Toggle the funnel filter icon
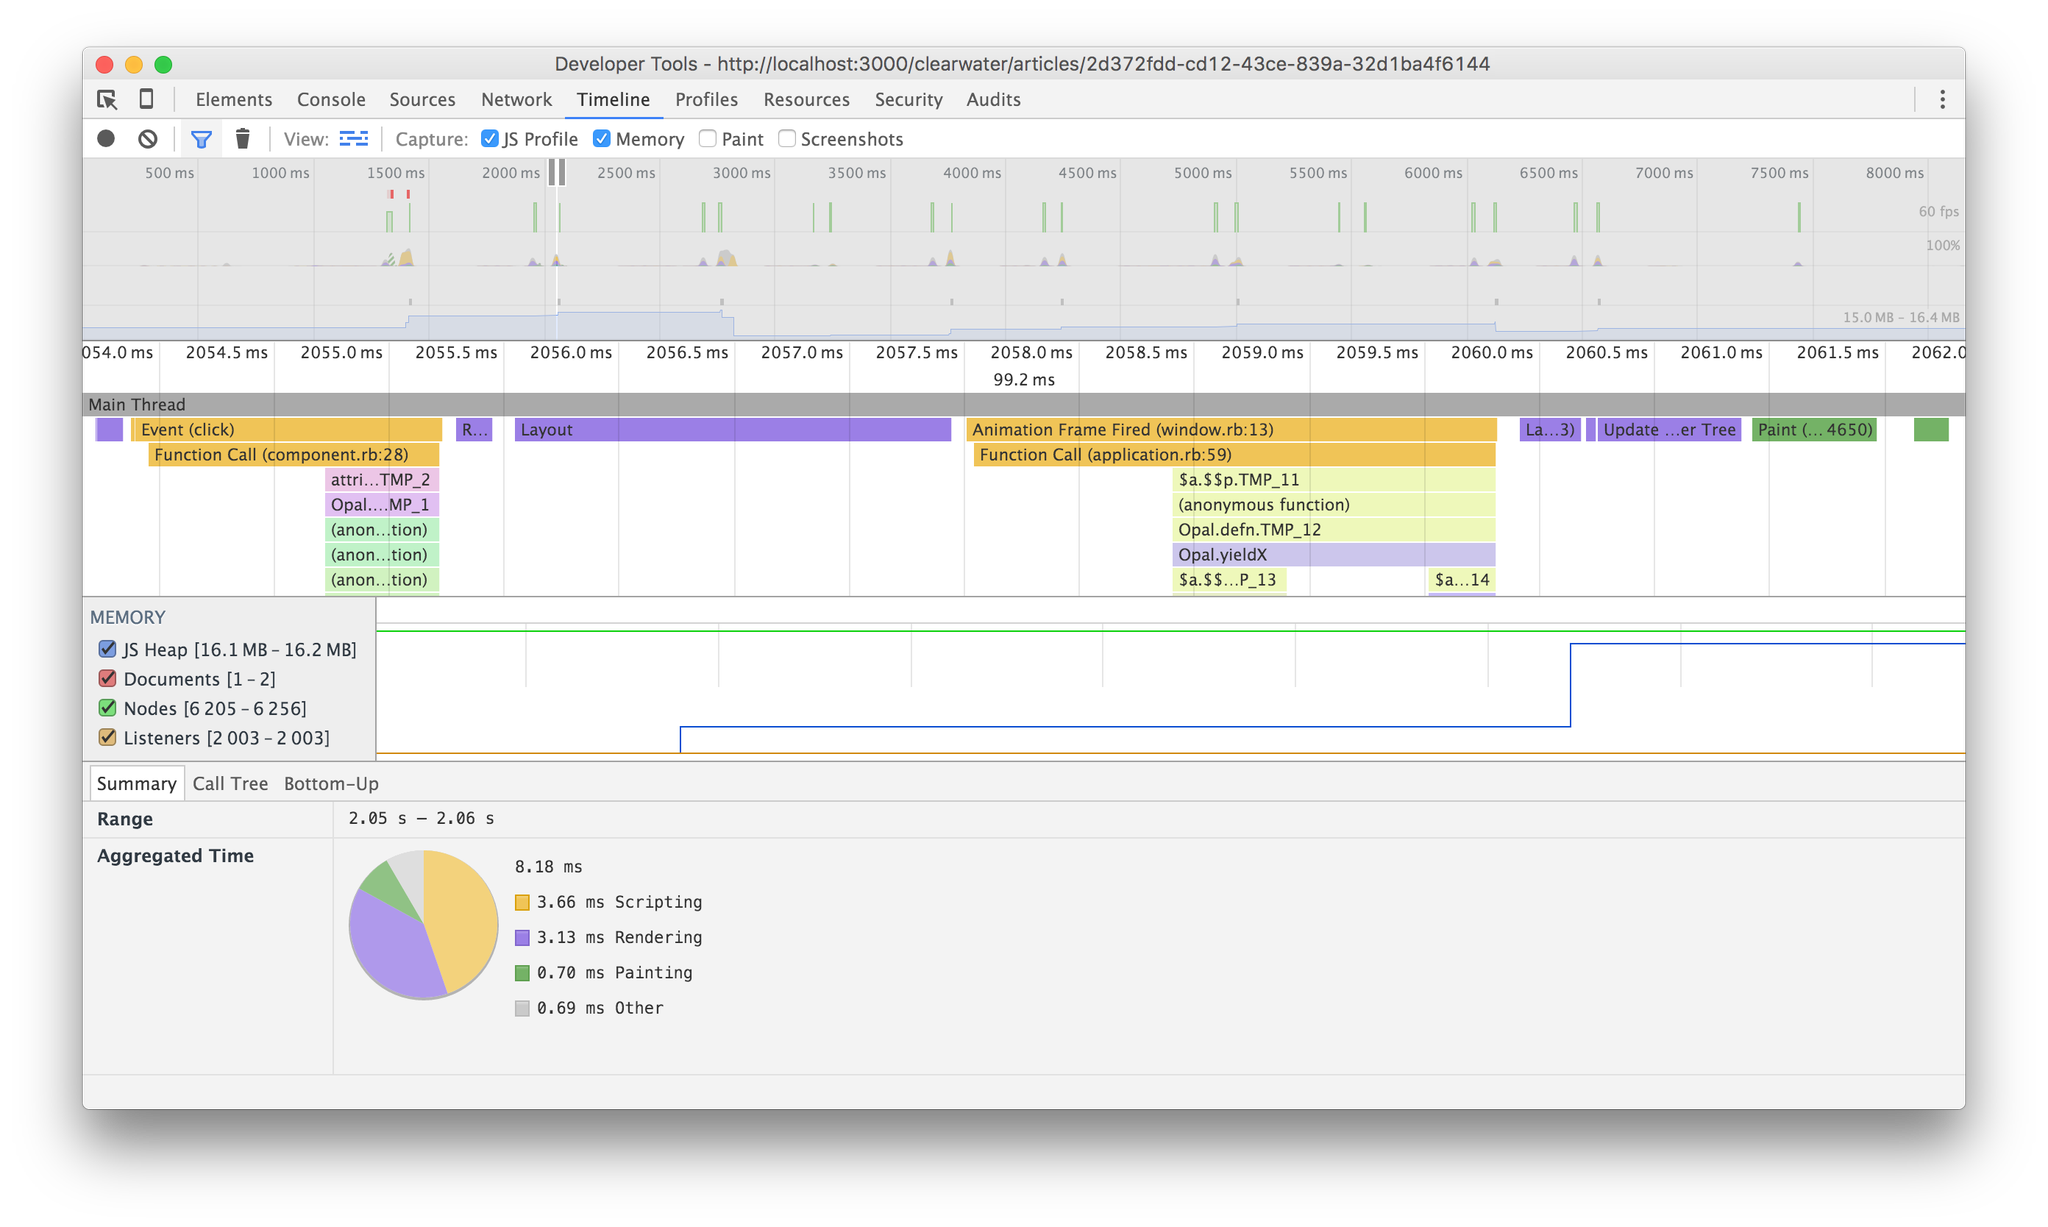The width and height of the screenshot is (2048, 1227). coord(201,139)
